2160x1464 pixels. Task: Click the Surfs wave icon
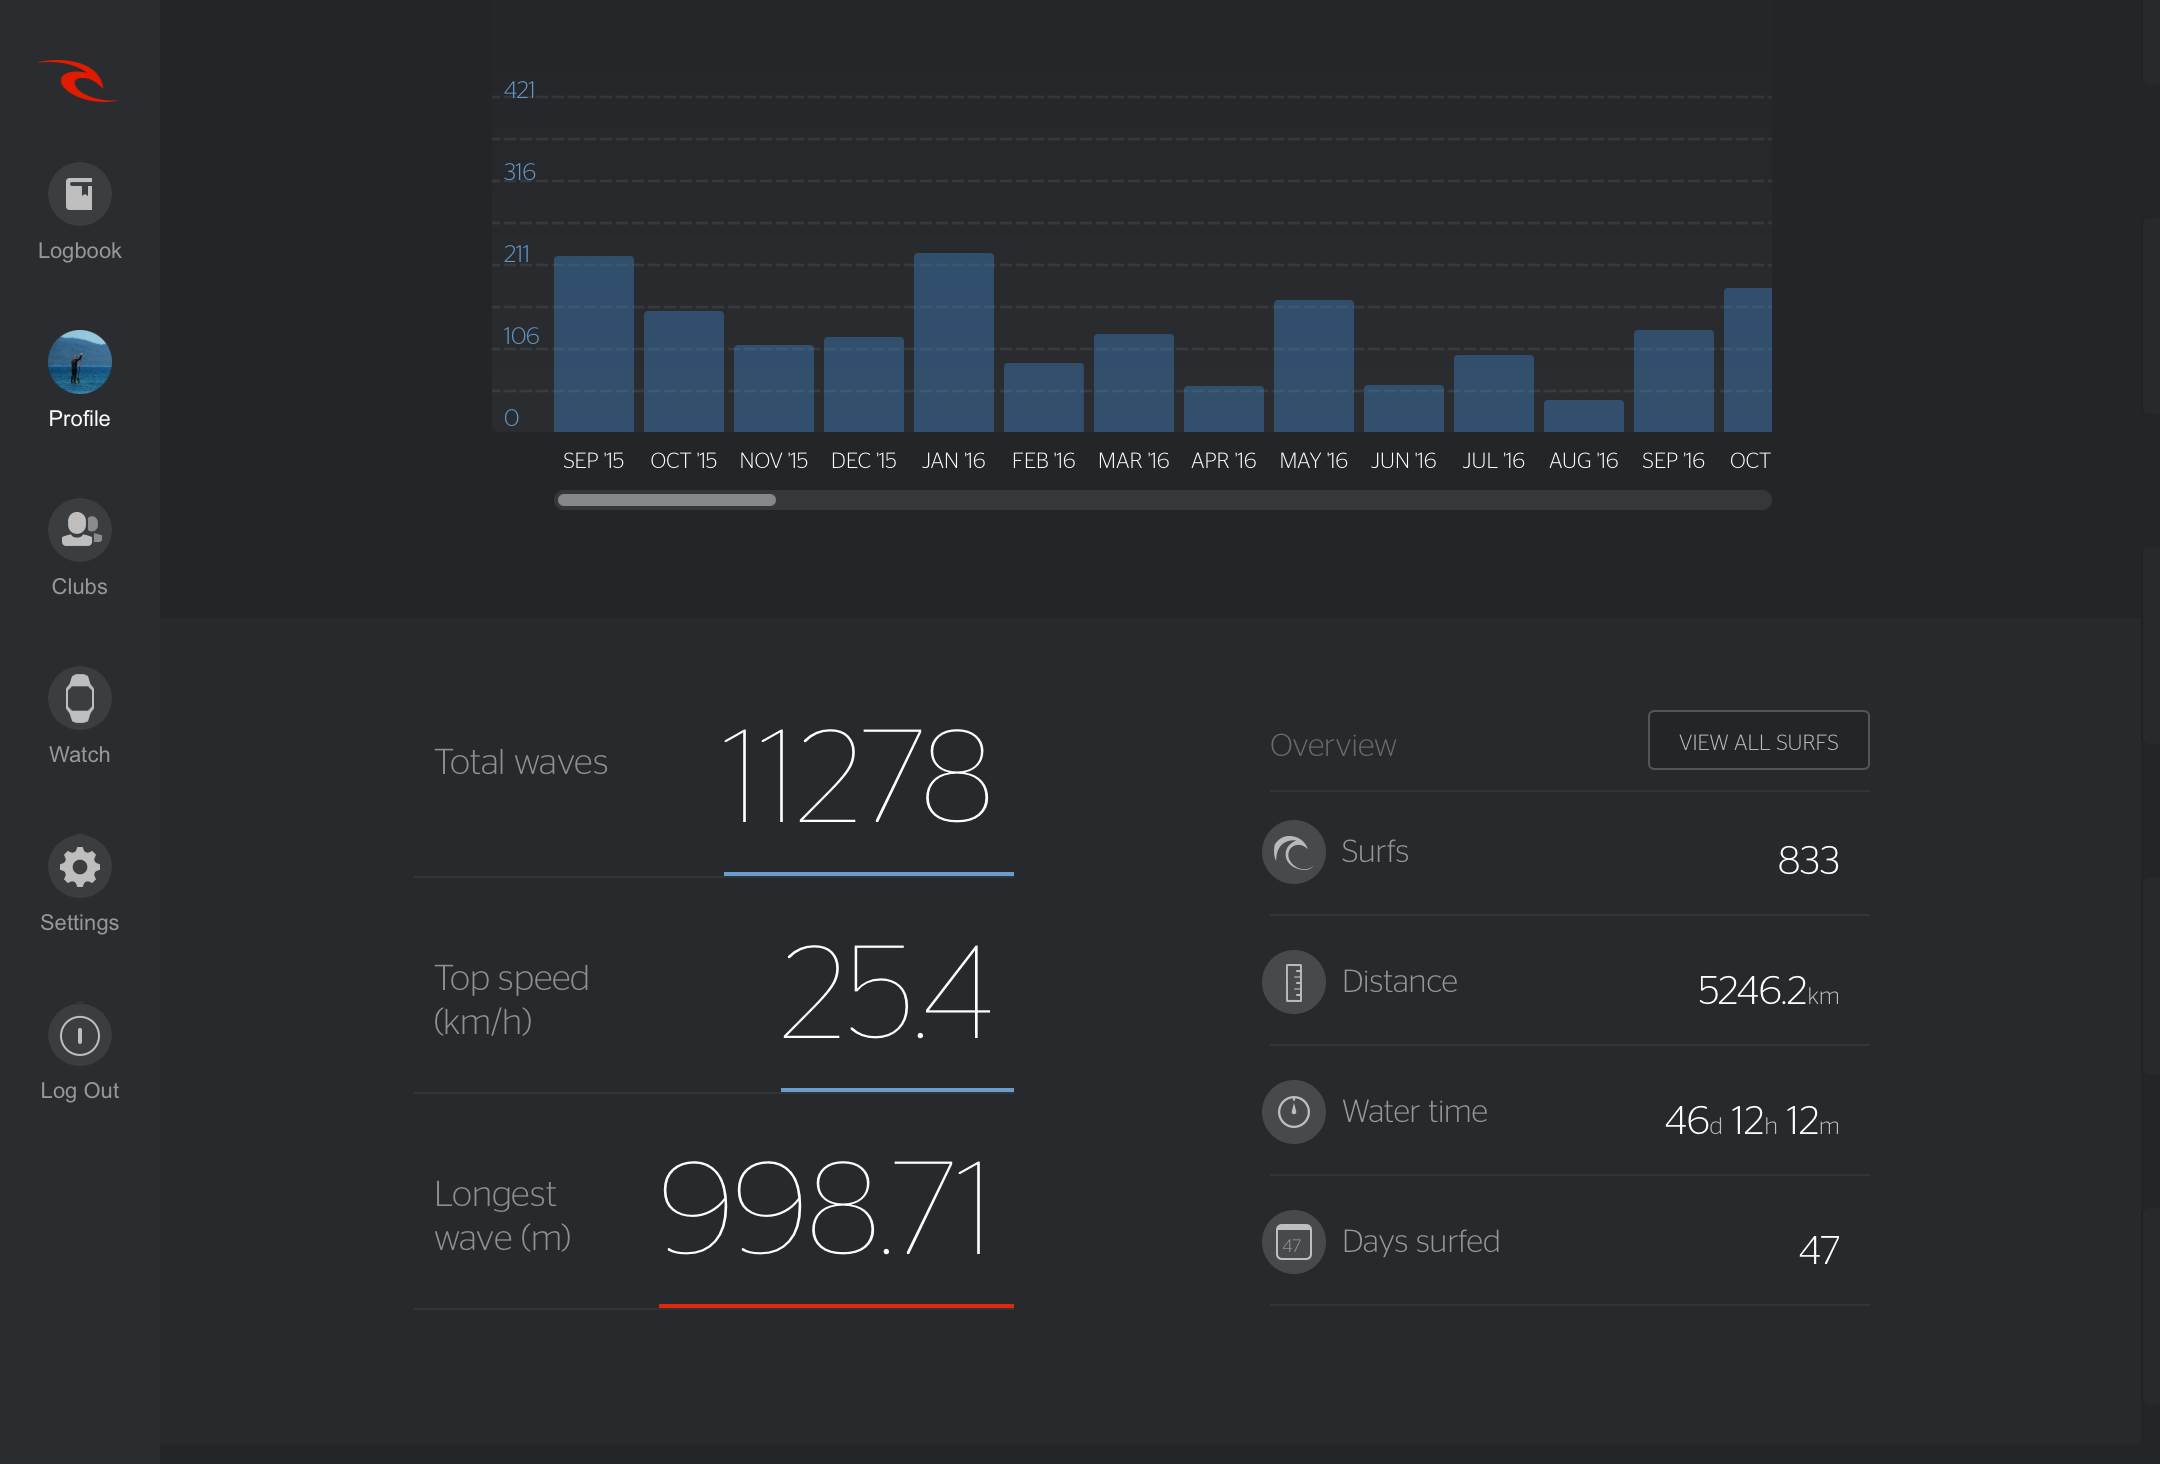[1293, 852]
